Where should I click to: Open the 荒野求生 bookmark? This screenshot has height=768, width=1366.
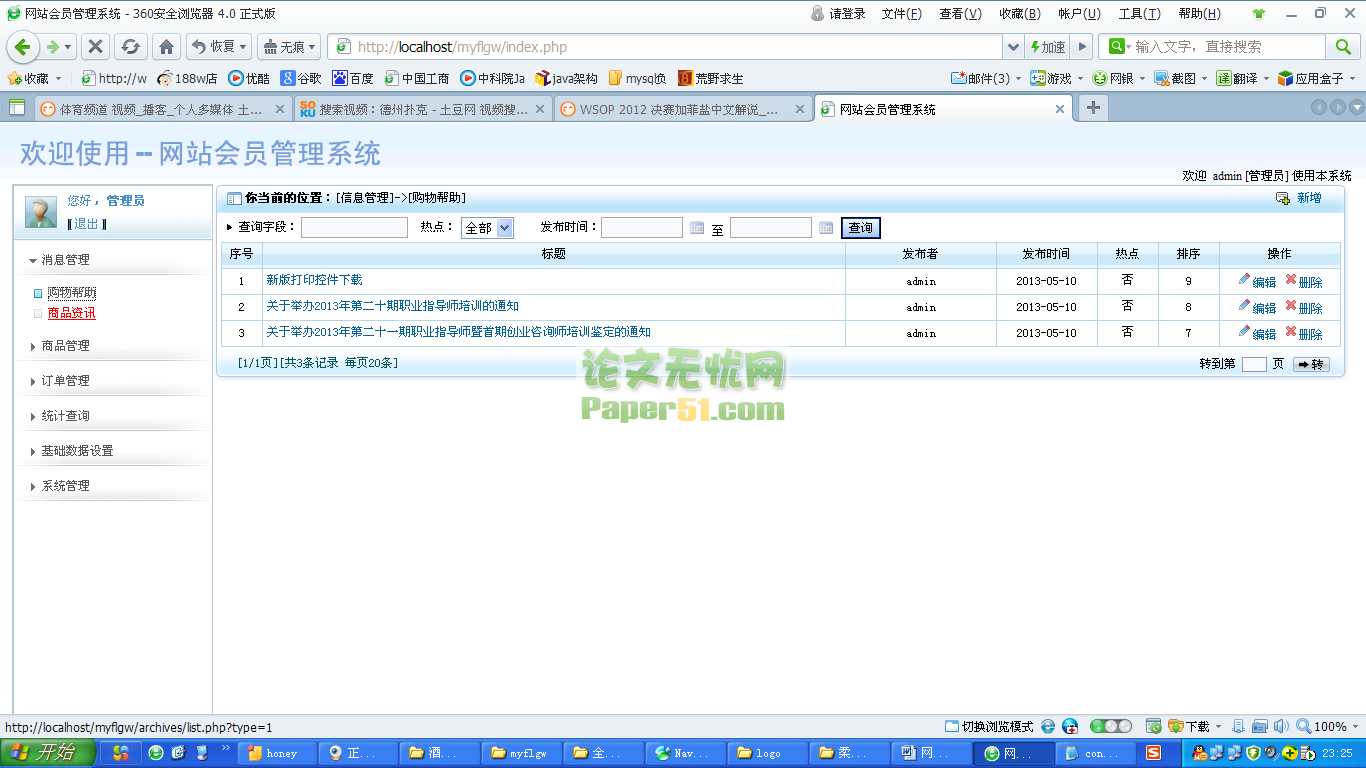coord(711,78)
